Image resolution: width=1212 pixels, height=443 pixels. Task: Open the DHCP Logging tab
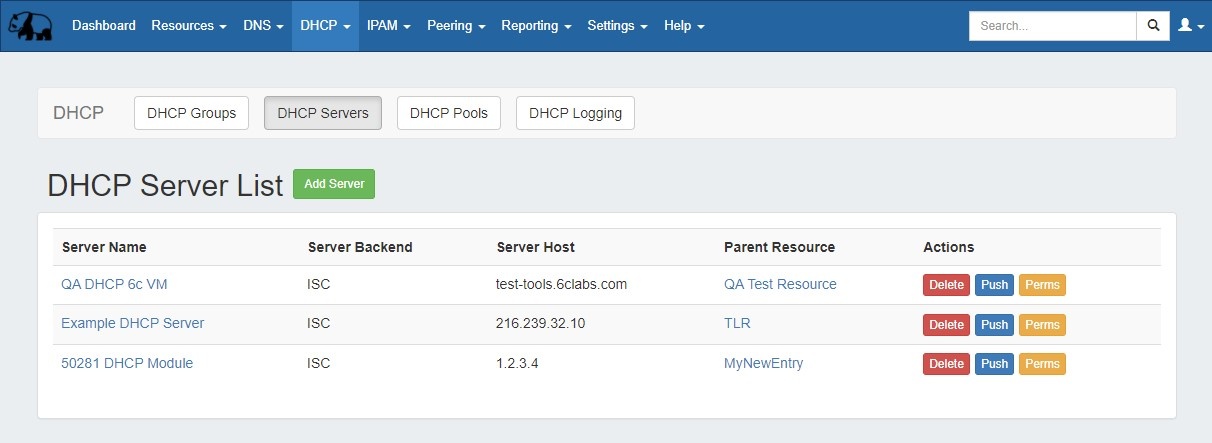575,113
